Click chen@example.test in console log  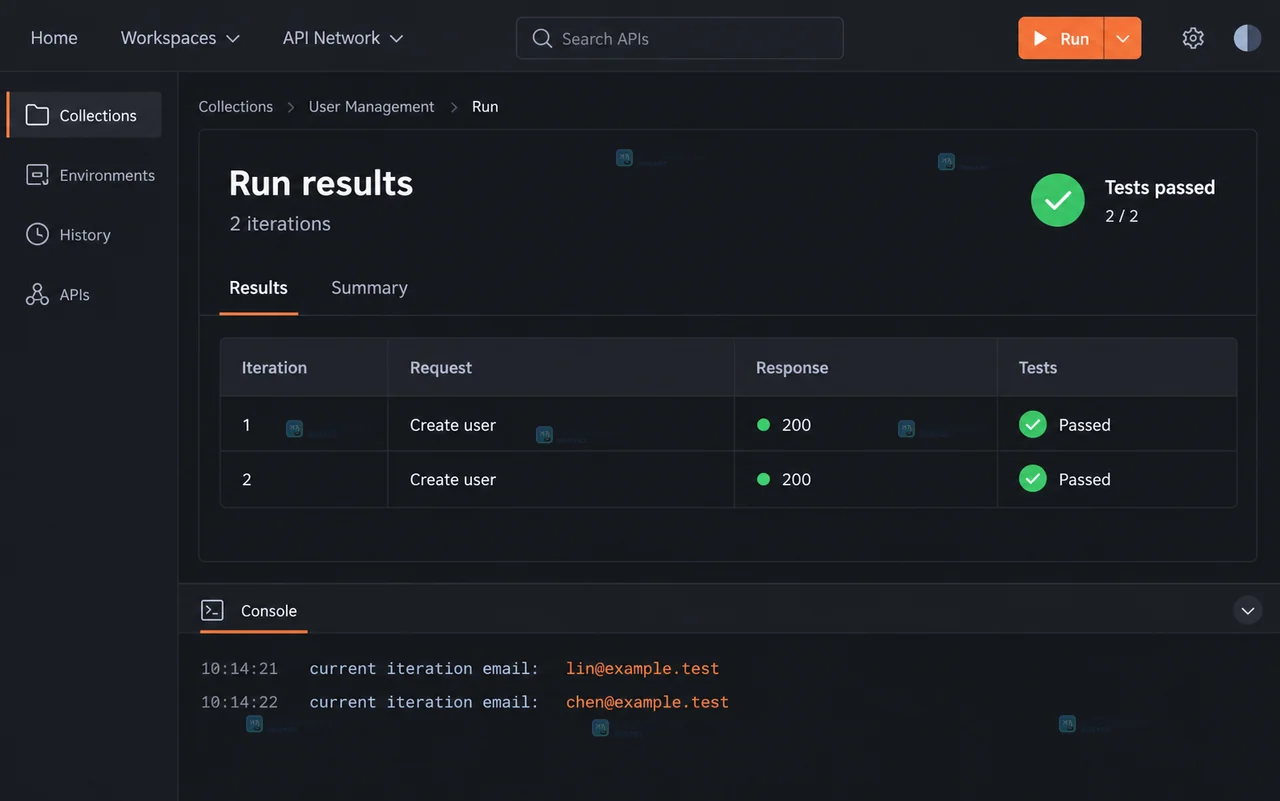(x=647, y=702)
